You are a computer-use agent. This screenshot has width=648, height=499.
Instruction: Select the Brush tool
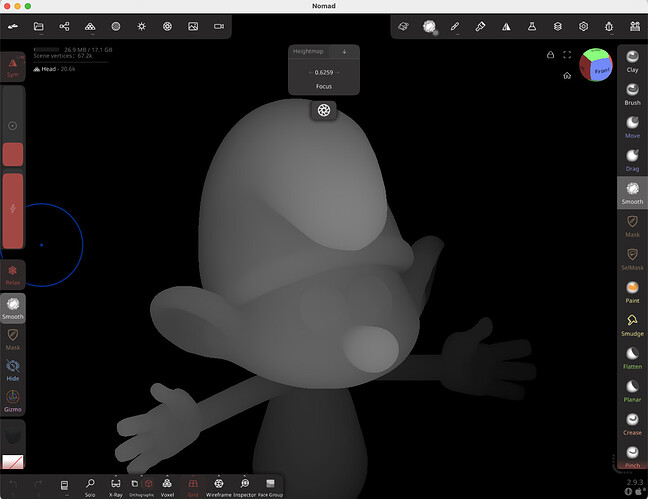pos(632,94)
